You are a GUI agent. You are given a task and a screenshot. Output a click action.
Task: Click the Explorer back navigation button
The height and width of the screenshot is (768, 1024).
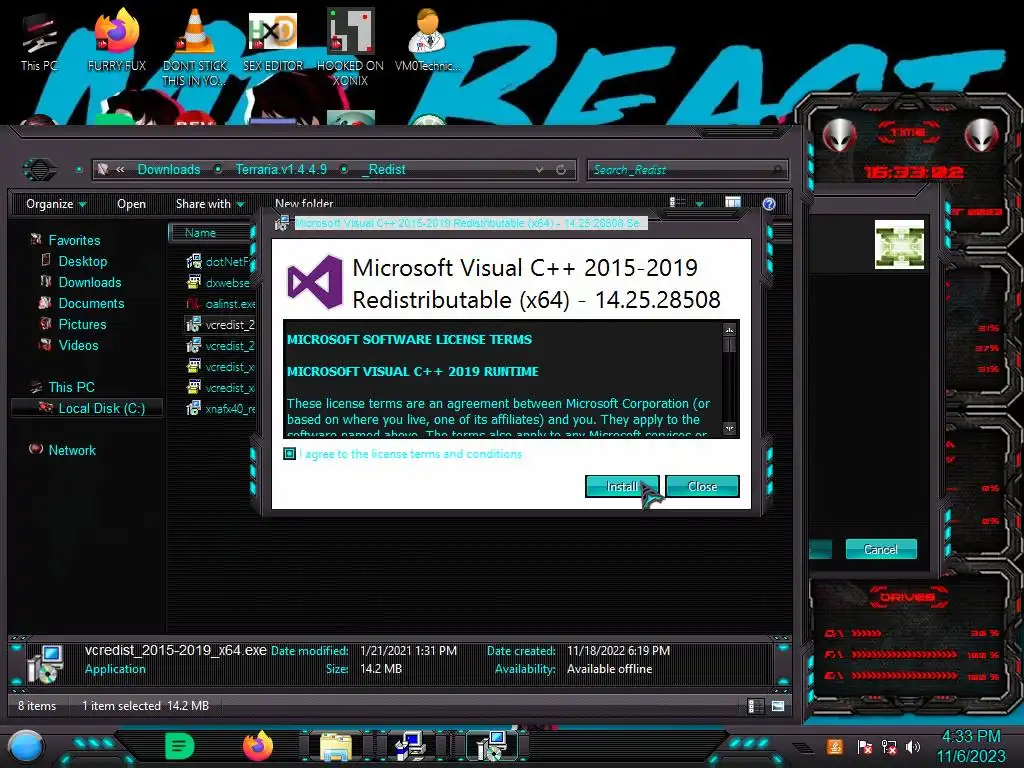[x=40, y=170]
